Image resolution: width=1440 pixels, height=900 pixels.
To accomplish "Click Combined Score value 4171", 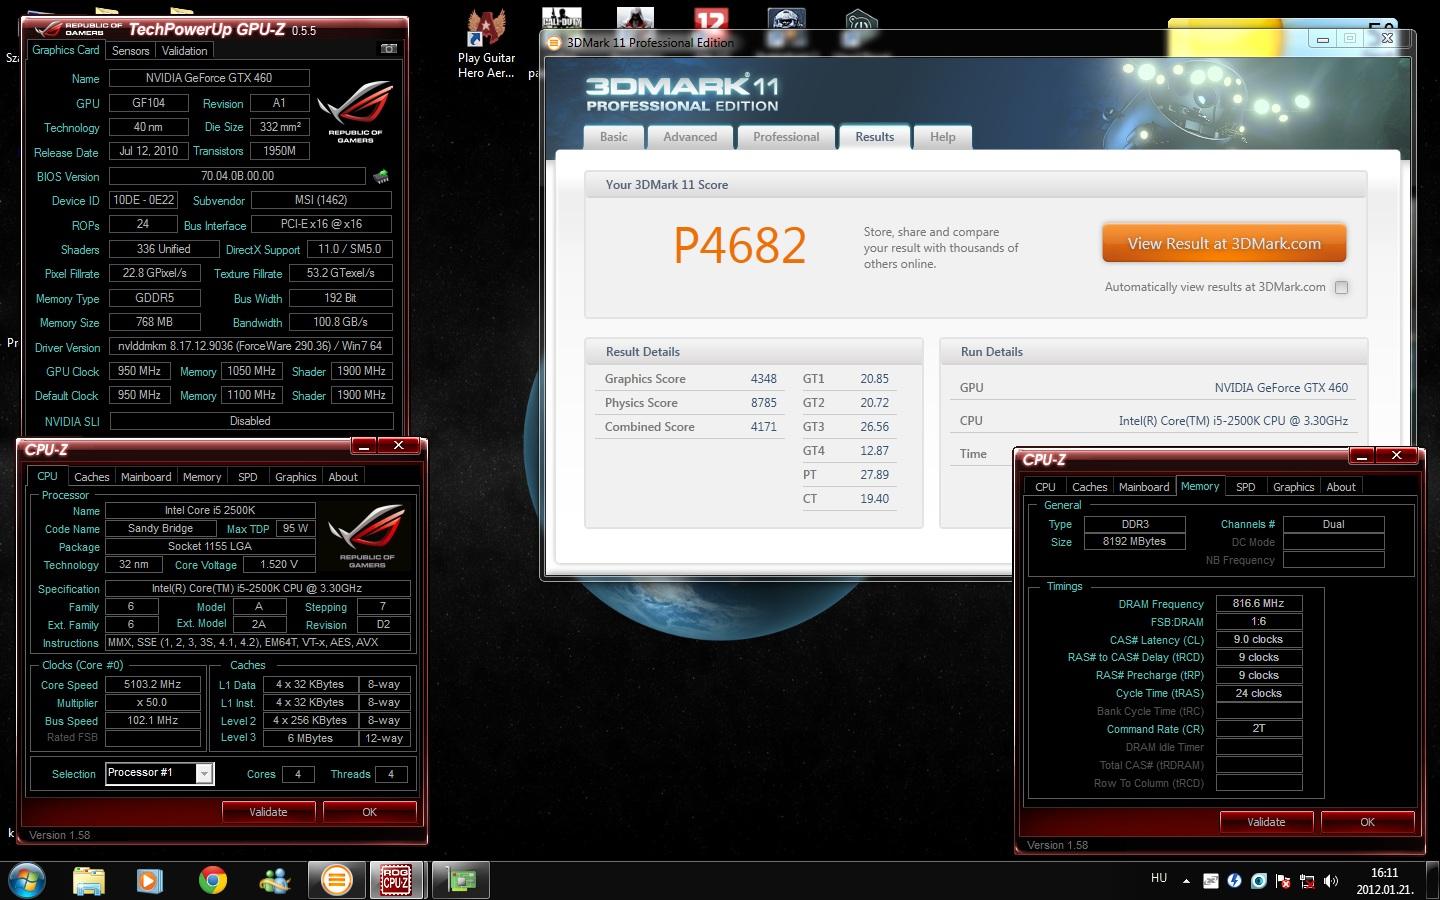I will coord(764,427).
